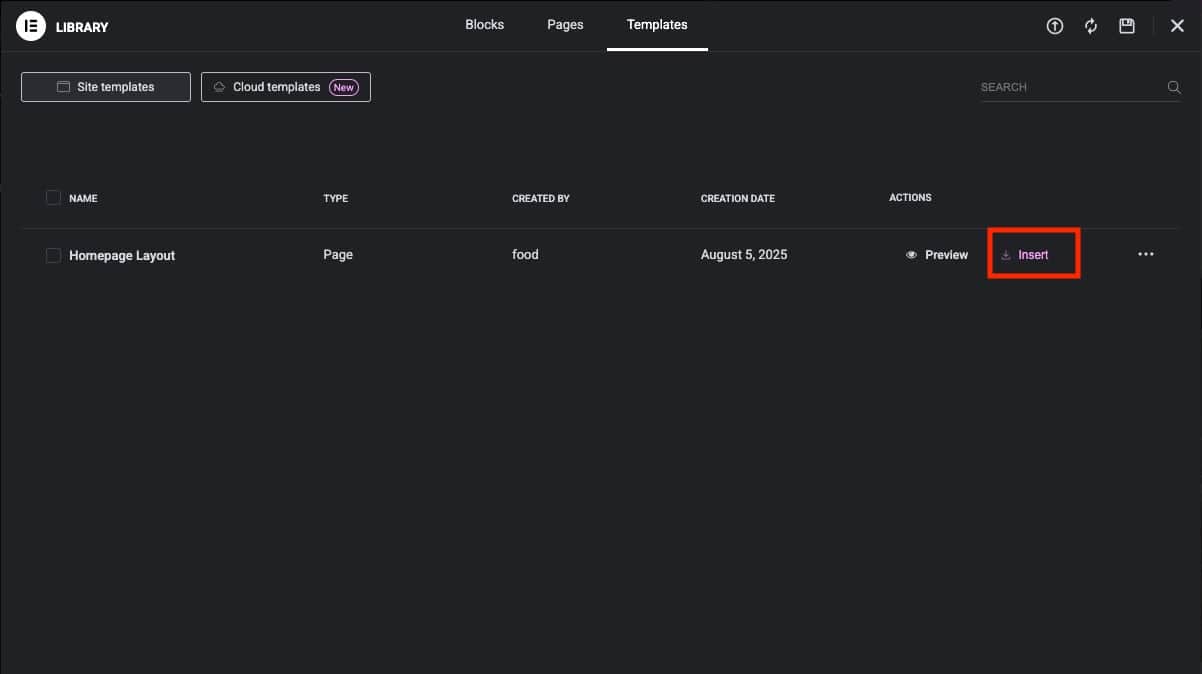
Task: Sort by the CREATED BY column header
Action: (541, 198)
